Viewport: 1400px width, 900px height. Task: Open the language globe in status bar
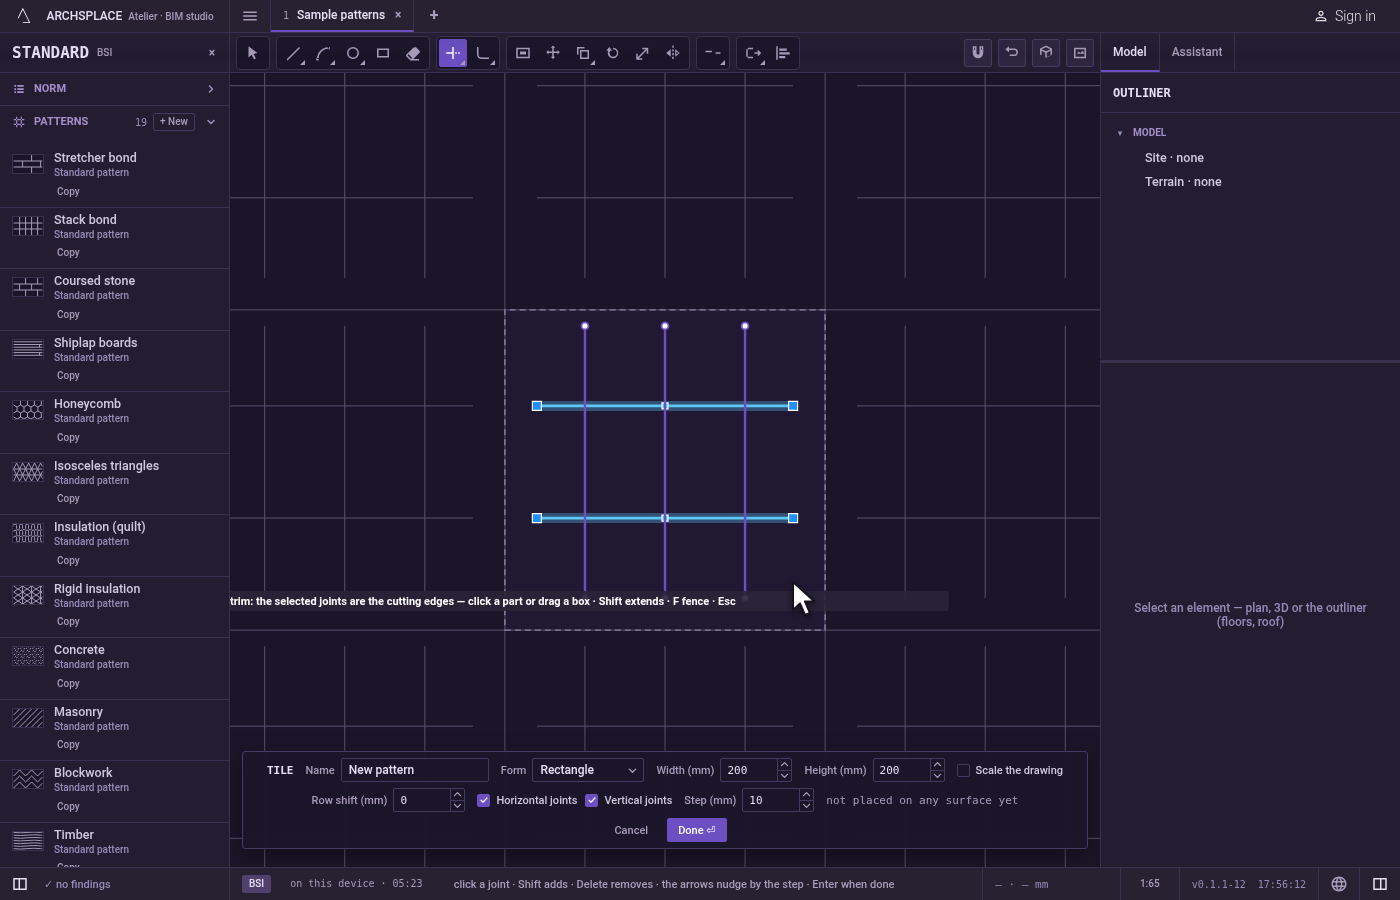coord(1339,884)
